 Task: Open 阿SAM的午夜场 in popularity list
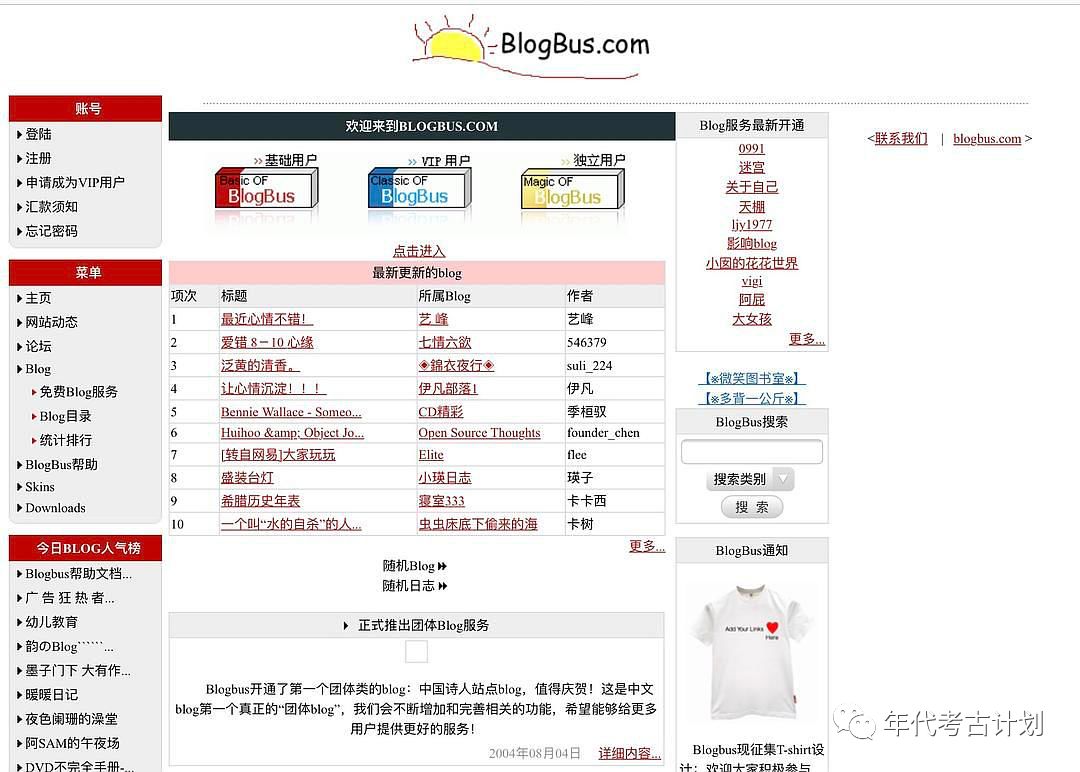point(72,743)
